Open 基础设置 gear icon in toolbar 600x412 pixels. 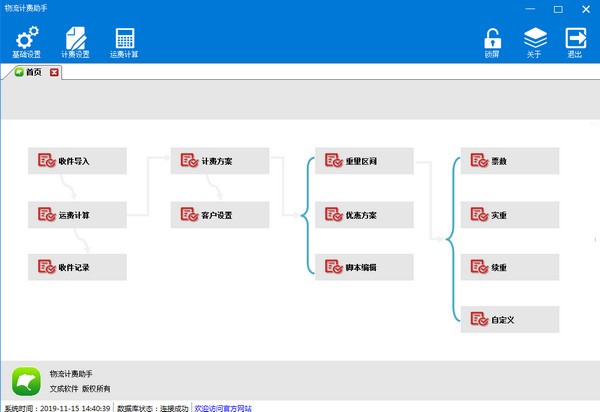coord(27,39)
